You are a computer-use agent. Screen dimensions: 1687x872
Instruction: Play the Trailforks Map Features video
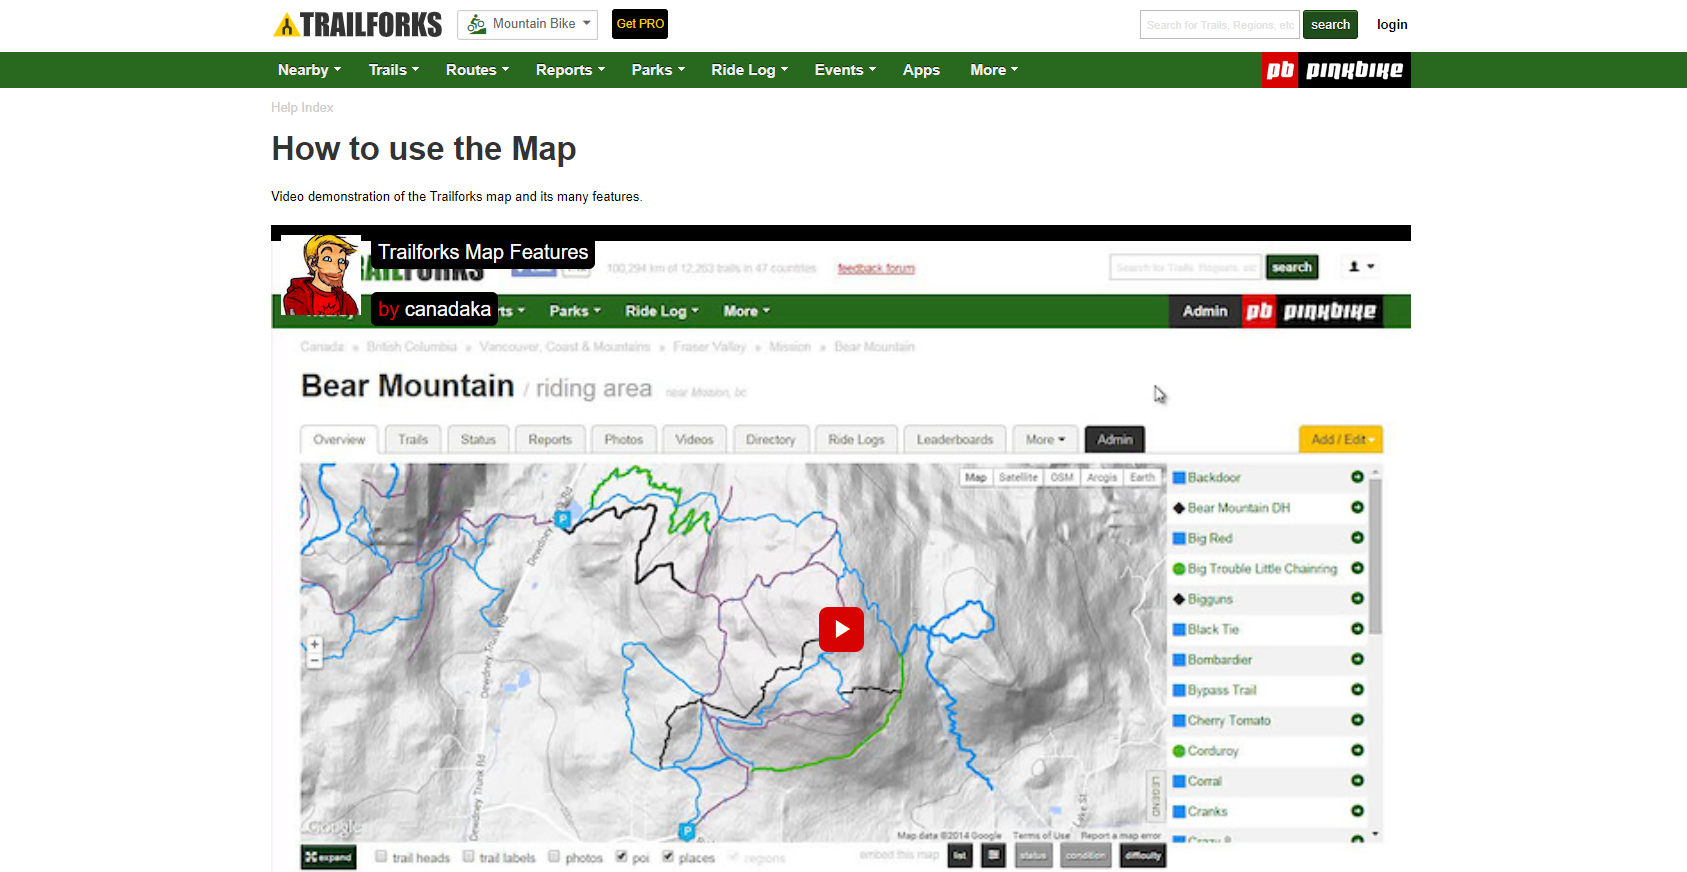tap(841, 630)
